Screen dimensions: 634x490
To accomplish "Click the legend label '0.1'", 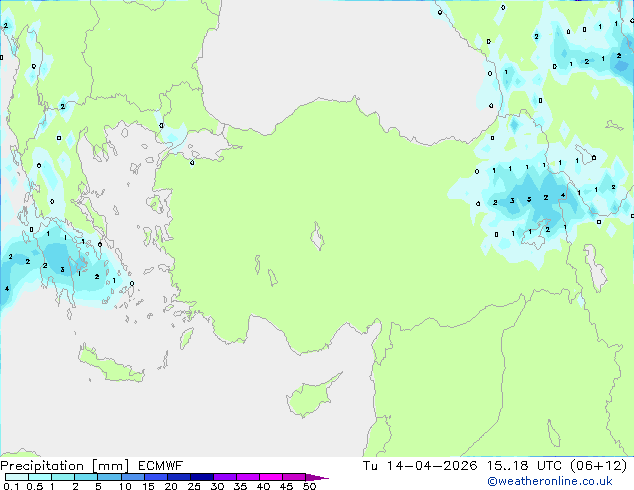I will (x=11, y=486).
